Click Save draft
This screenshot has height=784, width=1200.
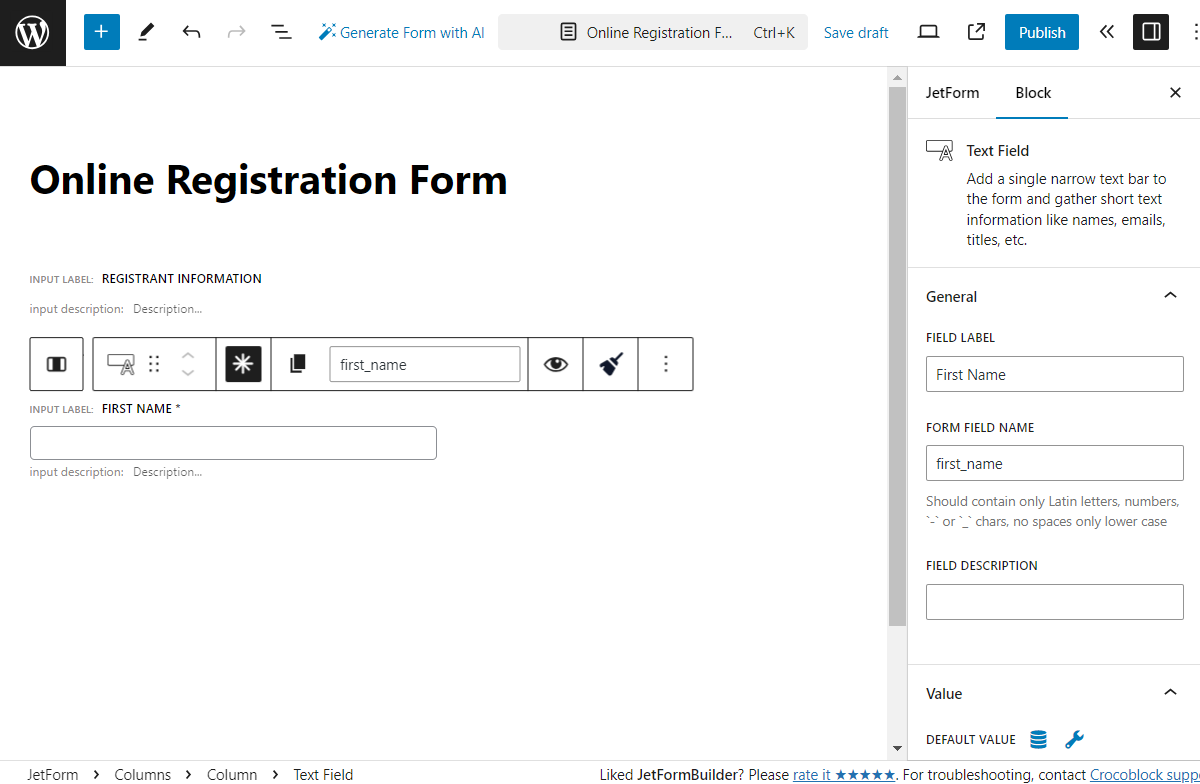[856, 33]
